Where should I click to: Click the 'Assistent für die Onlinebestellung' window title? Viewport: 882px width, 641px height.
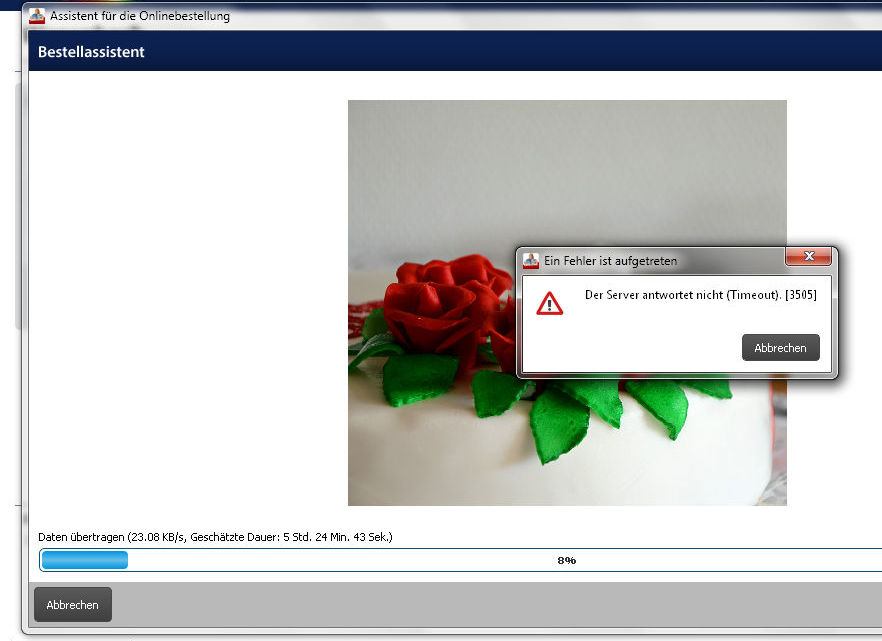click(140, 16)
